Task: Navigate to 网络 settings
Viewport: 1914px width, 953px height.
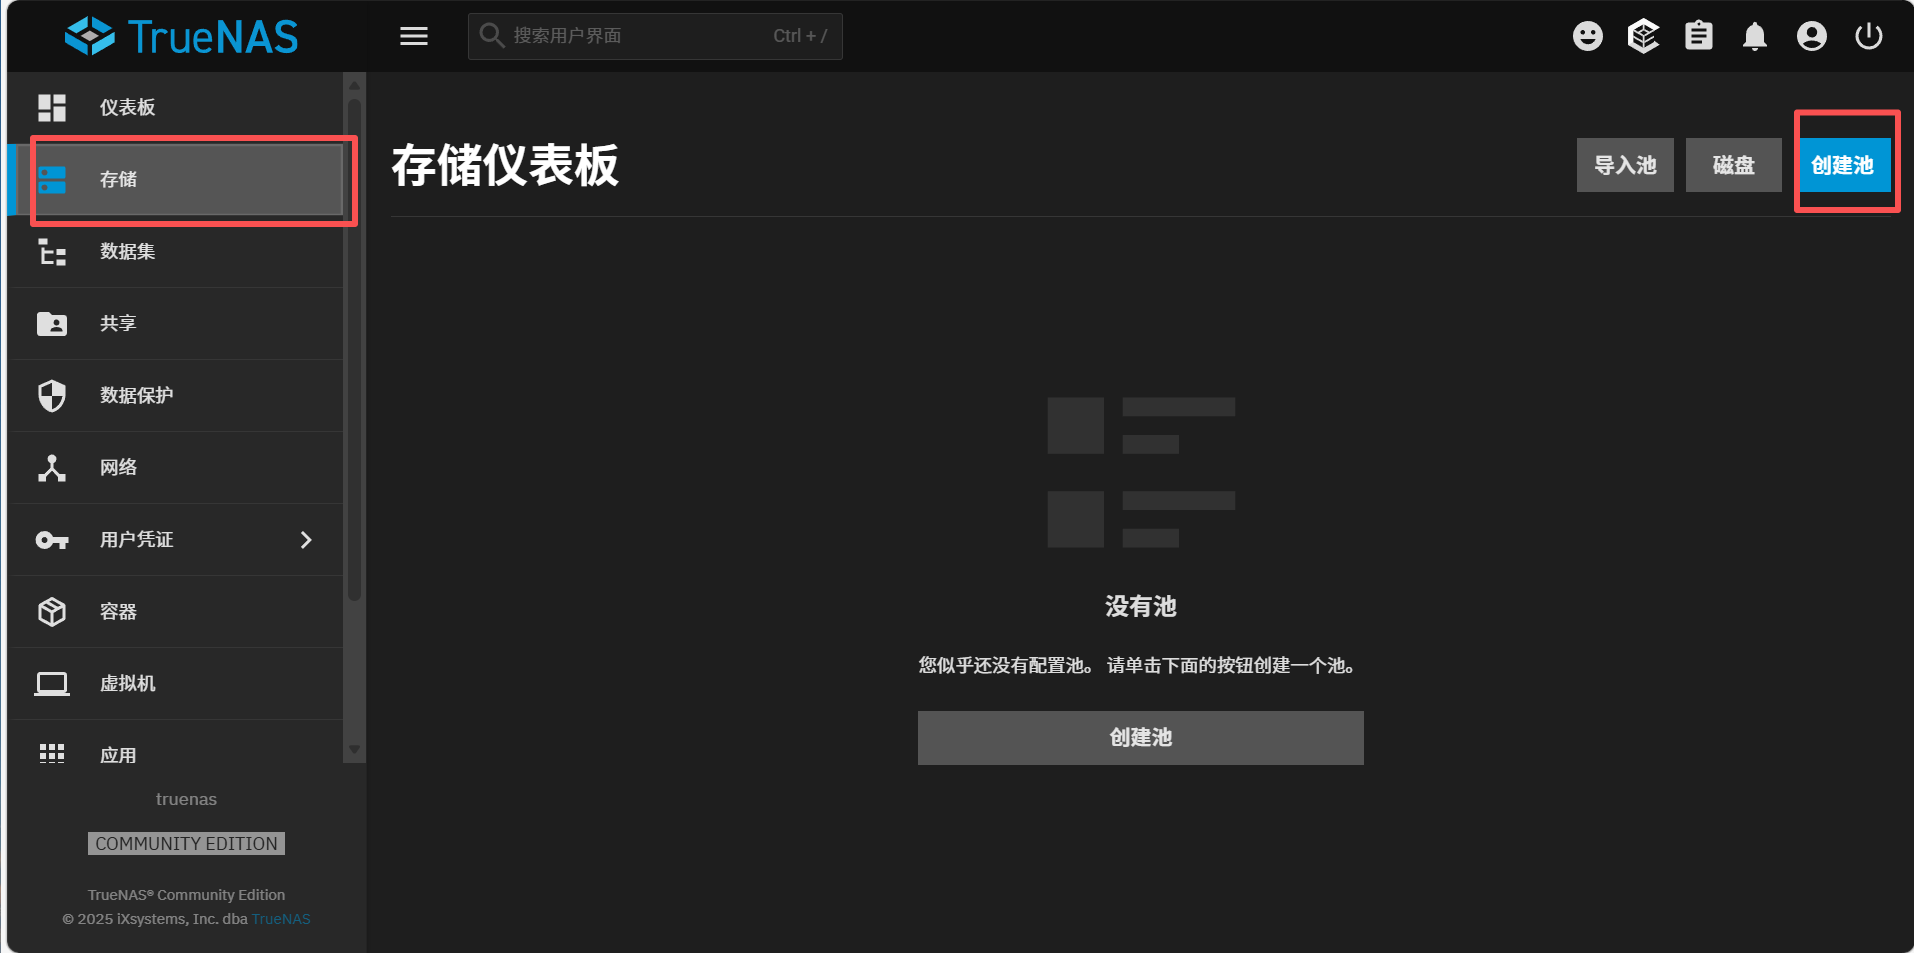Action: (x=118, y=468)
